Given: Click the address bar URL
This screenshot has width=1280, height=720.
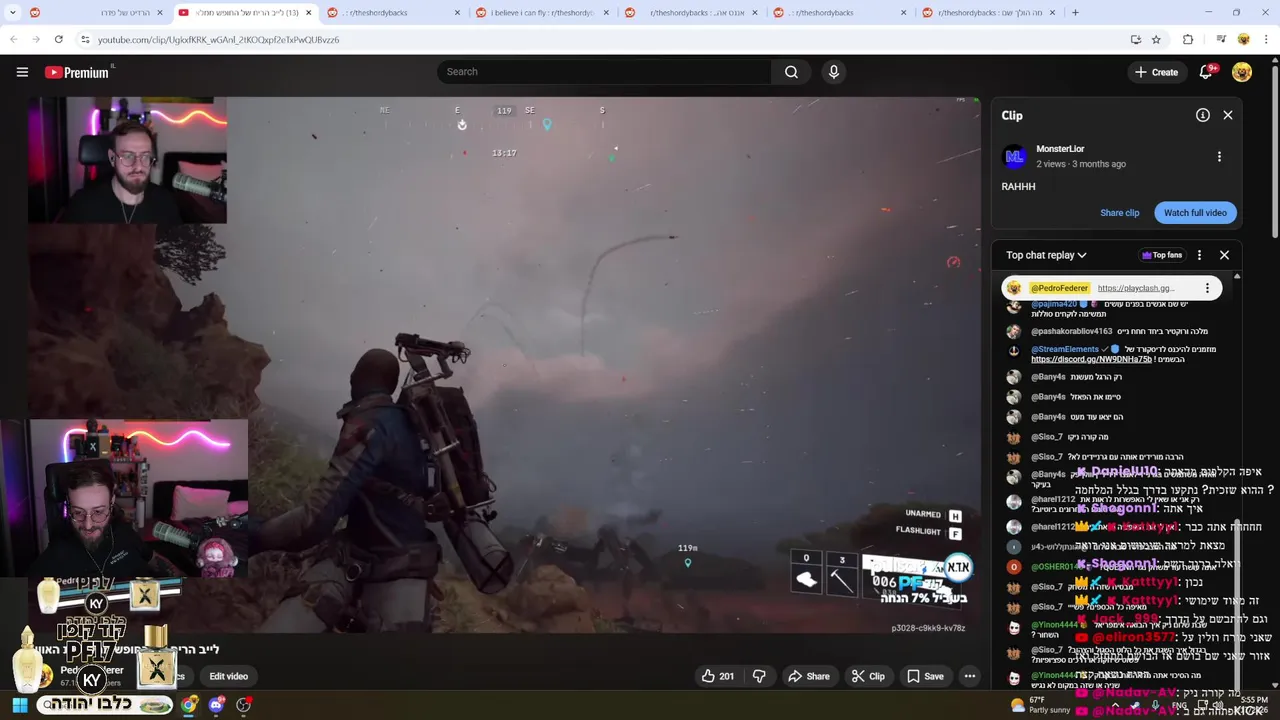Looking at the screenshot, I should (218, 39).
